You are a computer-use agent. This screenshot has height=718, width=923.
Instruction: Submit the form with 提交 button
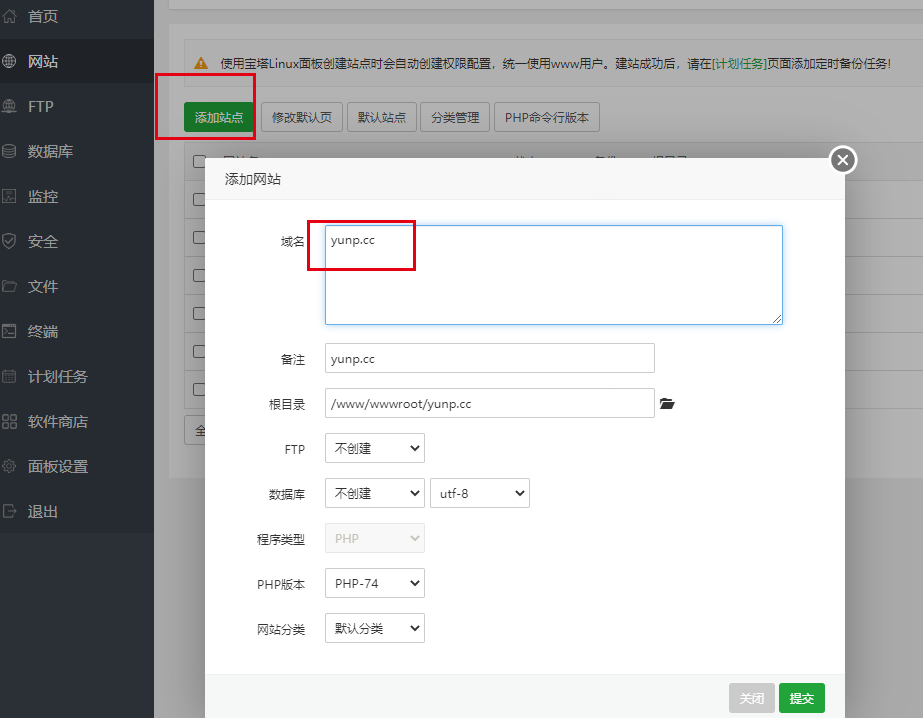click(x=802, y=698)
